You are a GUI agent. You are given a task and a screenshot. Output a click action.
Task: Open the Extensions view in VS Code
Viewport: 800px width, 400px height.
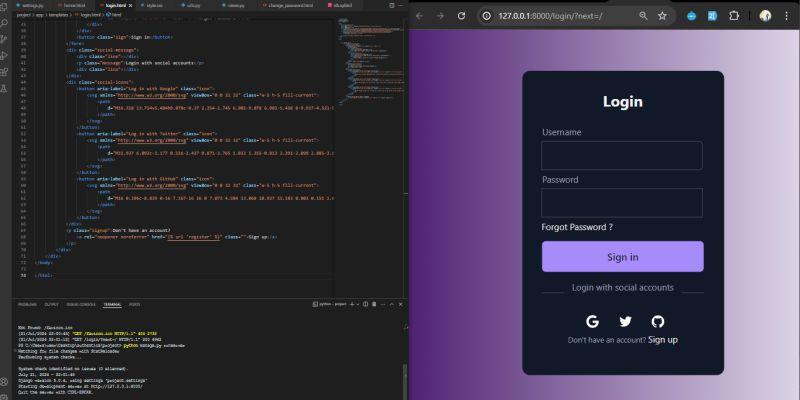(x=4, y=72)
